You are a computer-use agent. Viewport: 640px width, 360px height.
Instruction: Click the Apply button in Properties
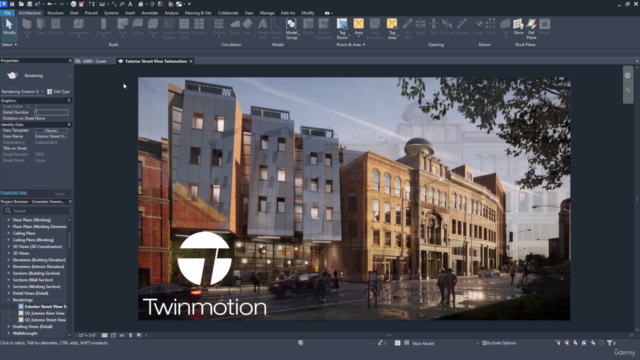60,193
